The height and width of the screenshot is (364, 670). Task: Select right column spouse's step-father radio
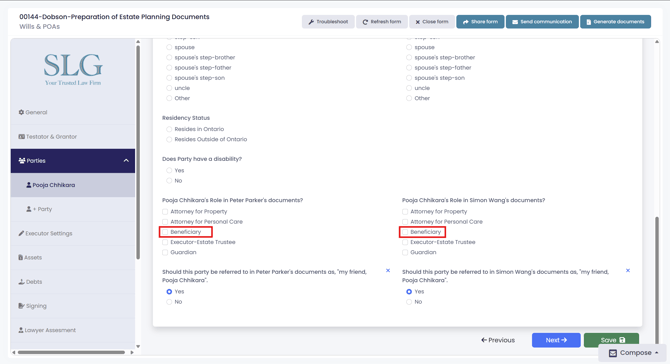coord(409,68)
